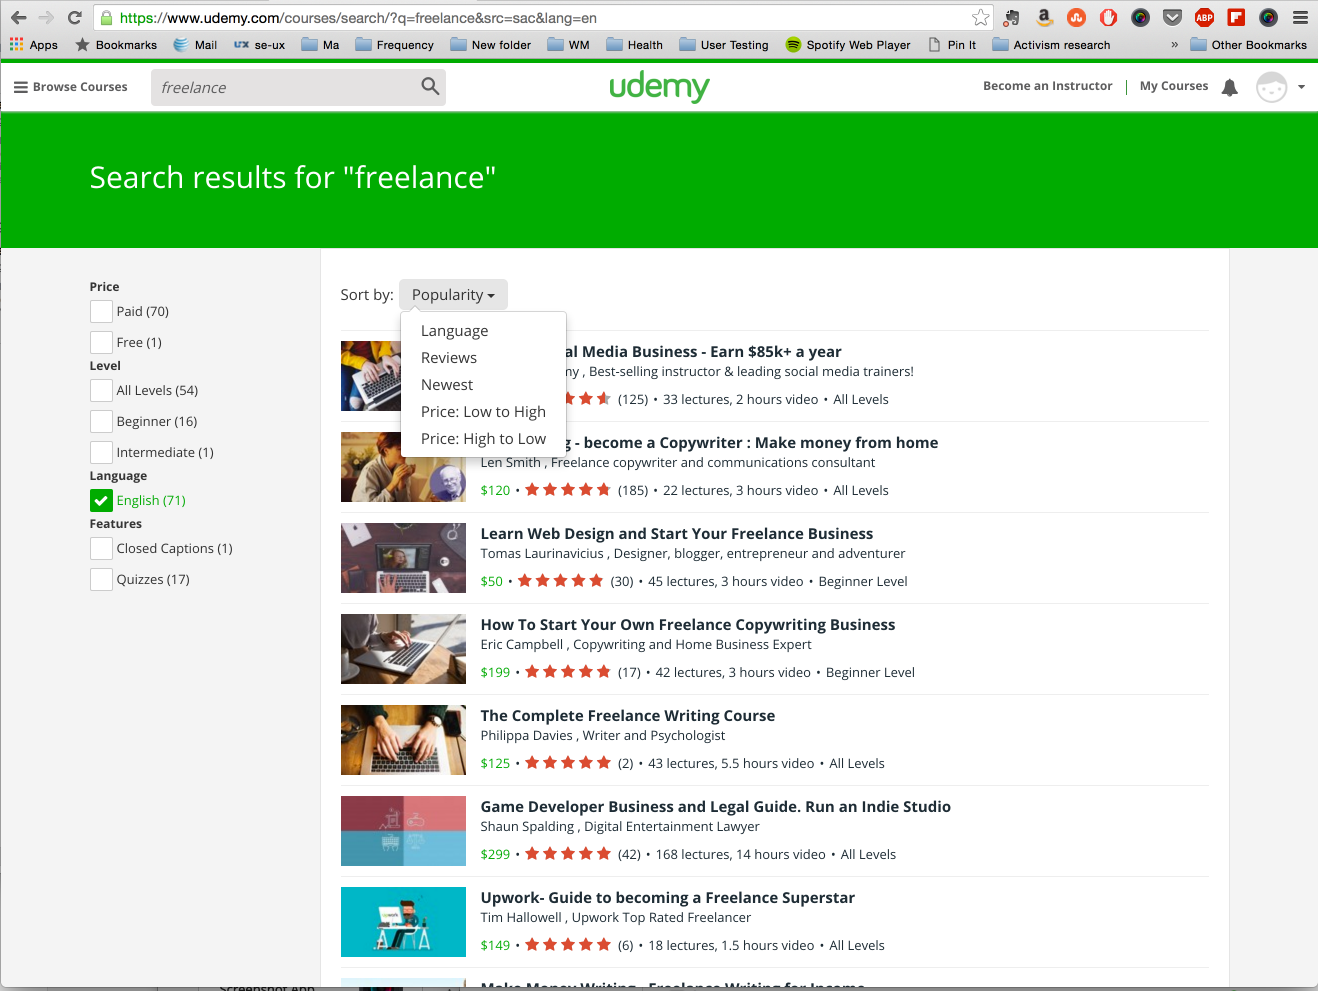Reload the page with the refresh icon

coord(75,18)
